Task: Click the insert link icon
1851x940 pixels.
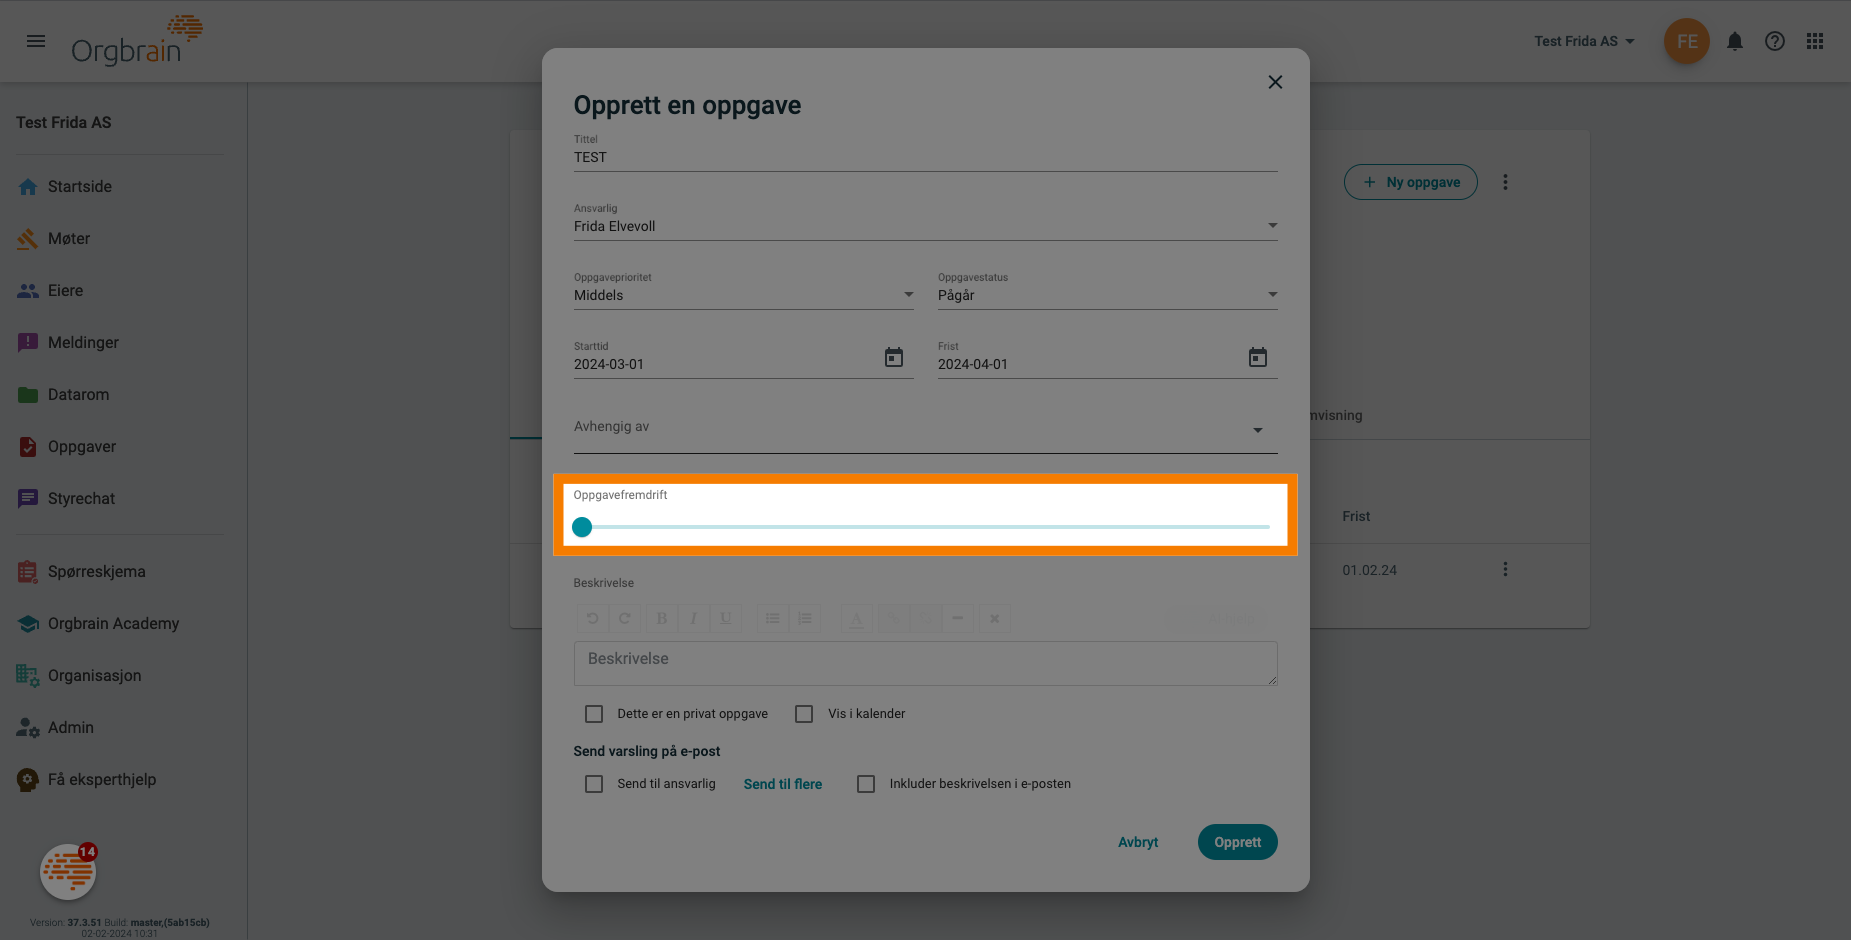Action: tap(893, 618)
